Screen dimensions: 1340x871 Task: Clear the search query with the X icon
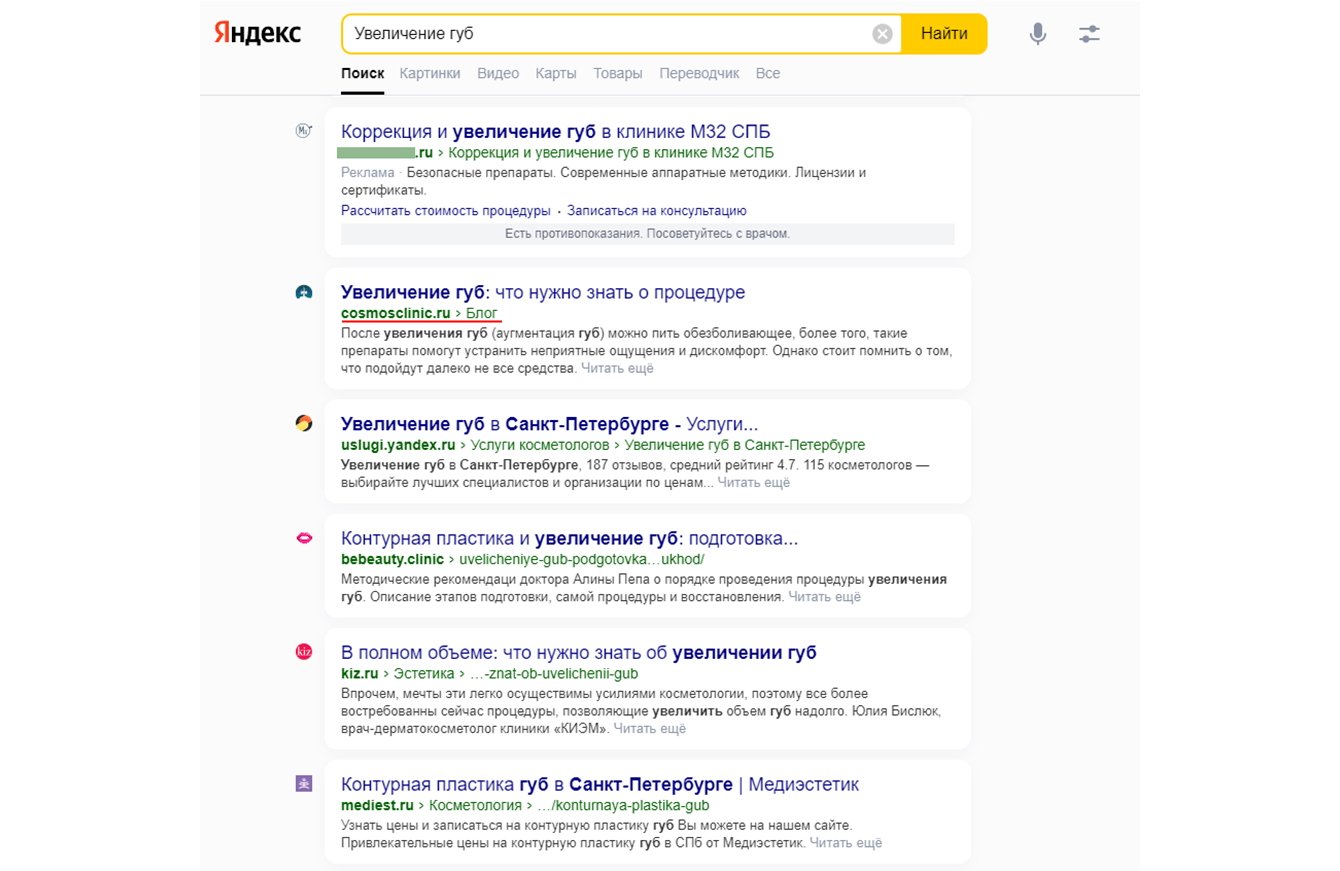pos(882,34)
